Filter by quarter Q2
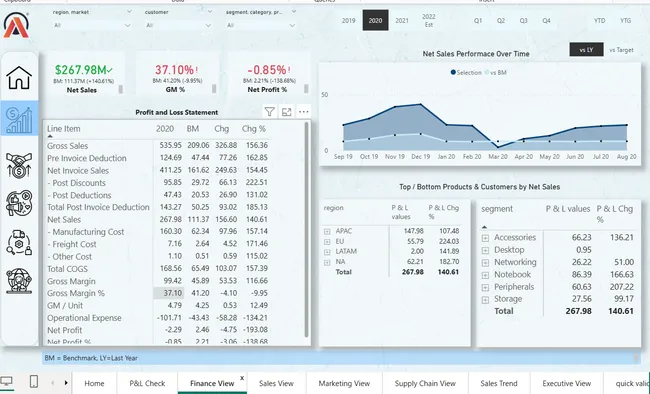The height and width of the screenshot is (394, 650). point(501,20)
